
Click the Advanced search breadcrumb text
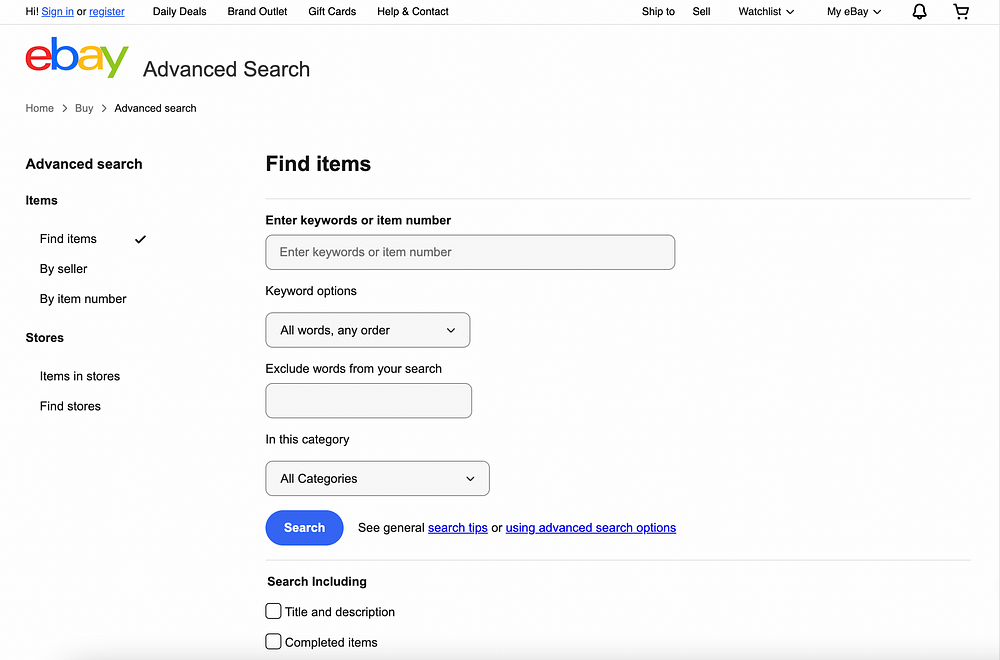click(155, 108)
